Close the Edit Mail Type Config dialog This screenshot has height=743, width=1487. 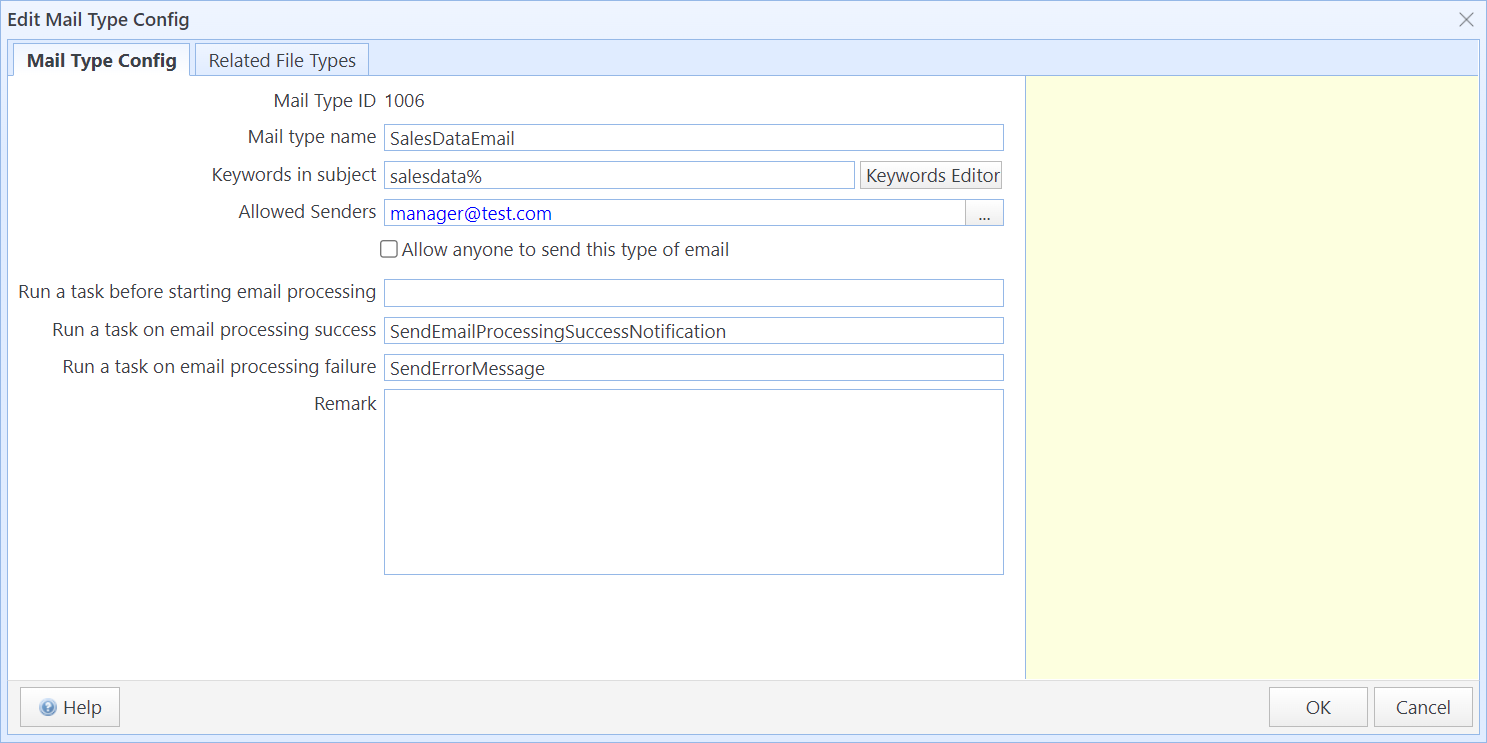pyautogui.click(x=1466, y=20)
